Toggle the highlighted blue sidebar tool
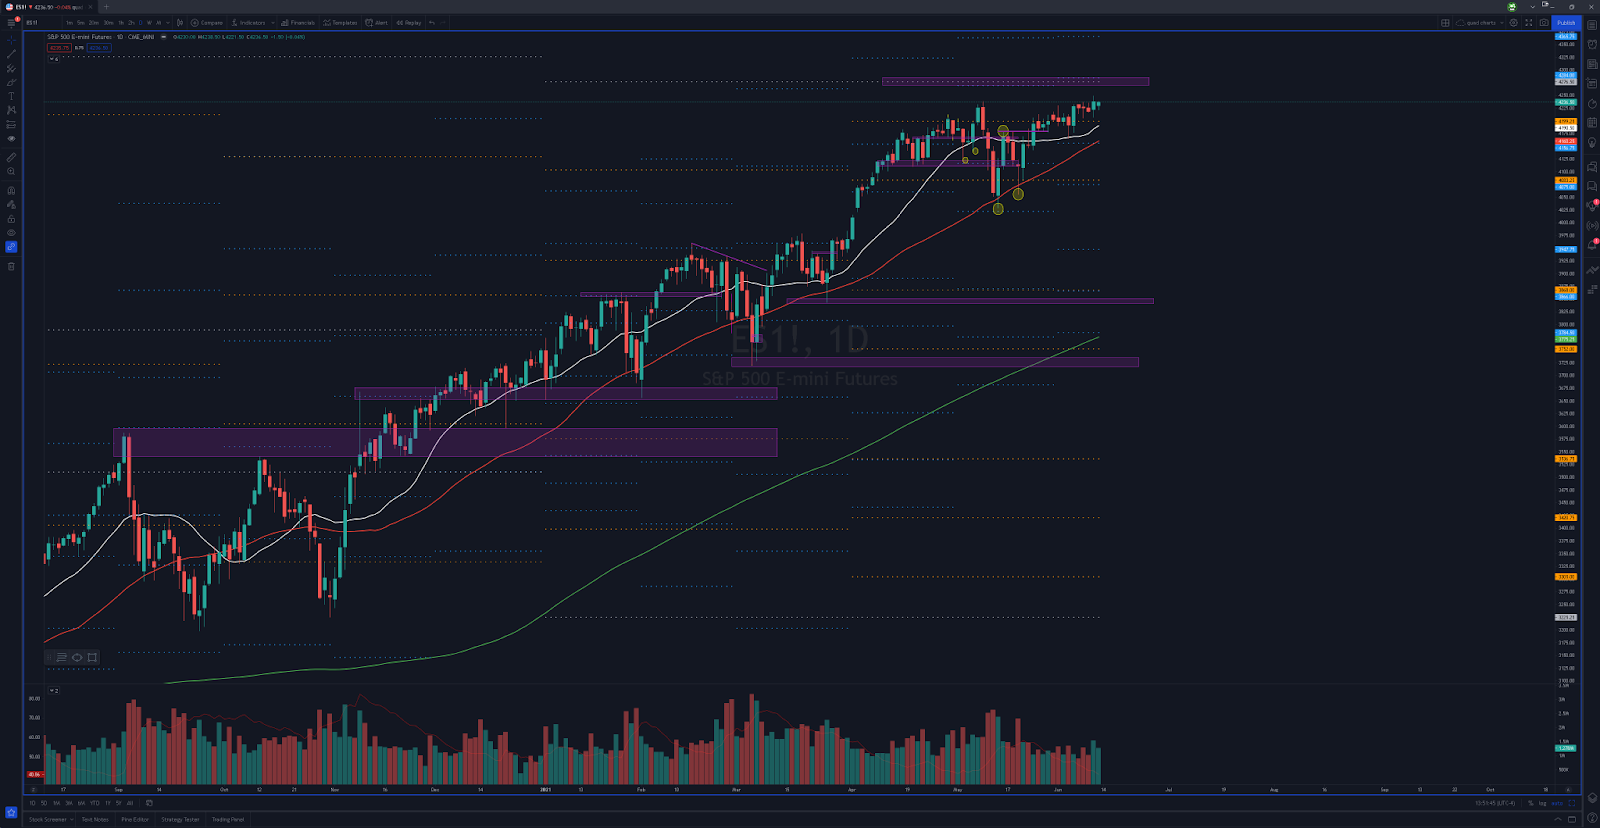 (11, 247)
